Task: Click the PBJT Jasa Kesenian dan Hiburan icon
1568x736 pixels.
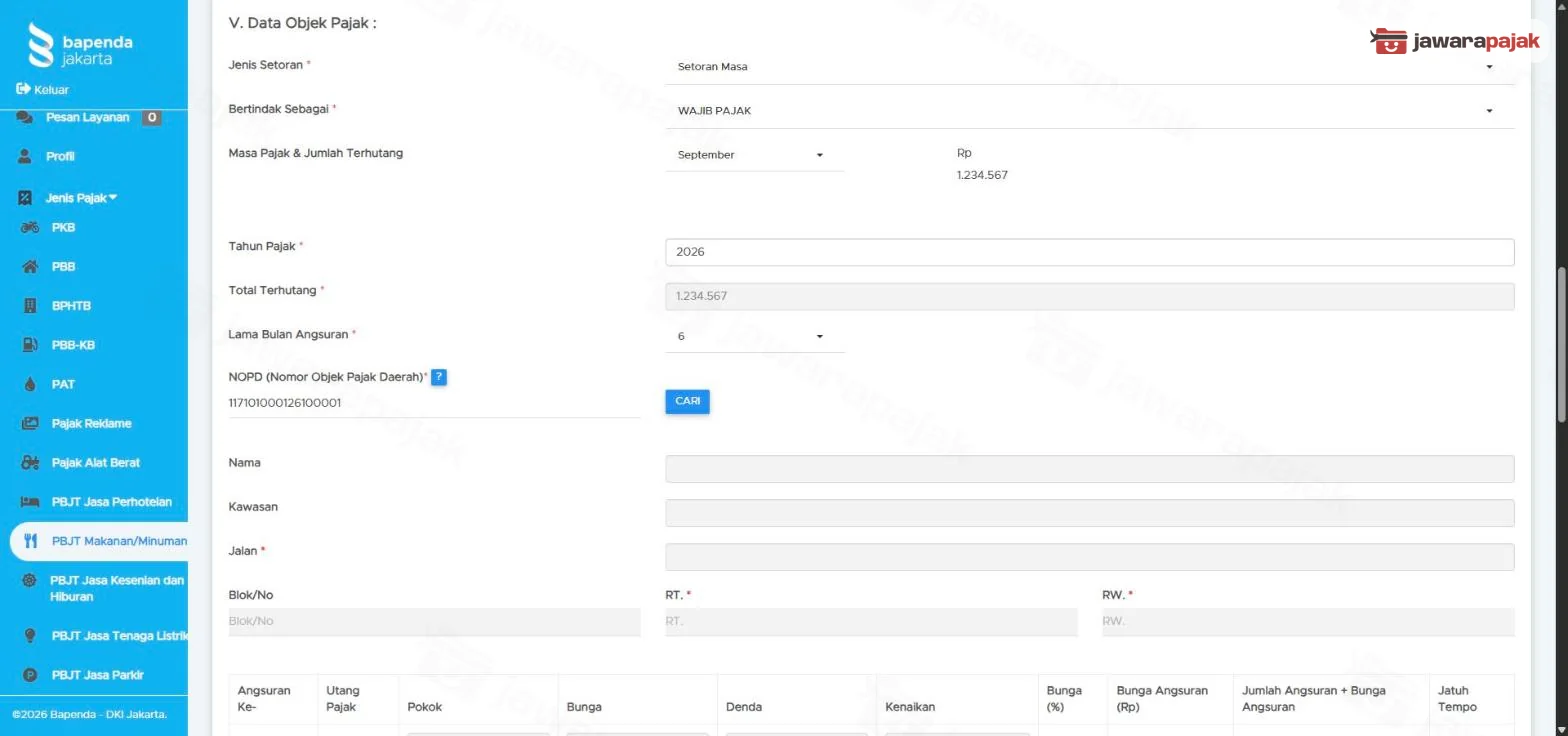Action: tap(29, 580)
